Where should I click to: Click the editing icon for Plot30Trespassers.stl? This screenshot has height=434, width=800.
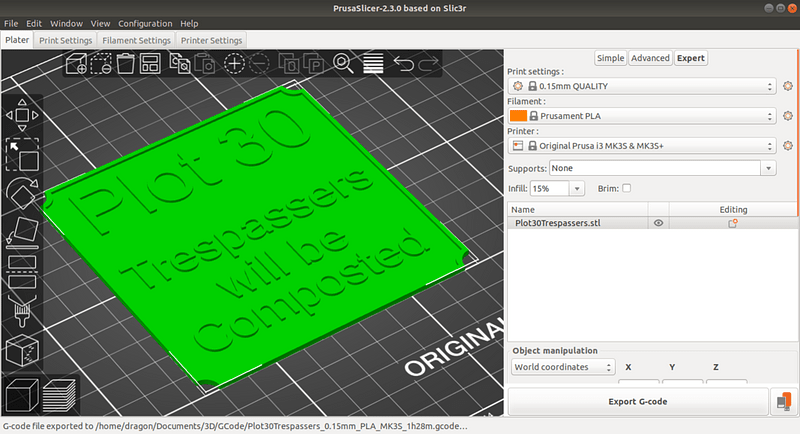click(x=733, y=223)
